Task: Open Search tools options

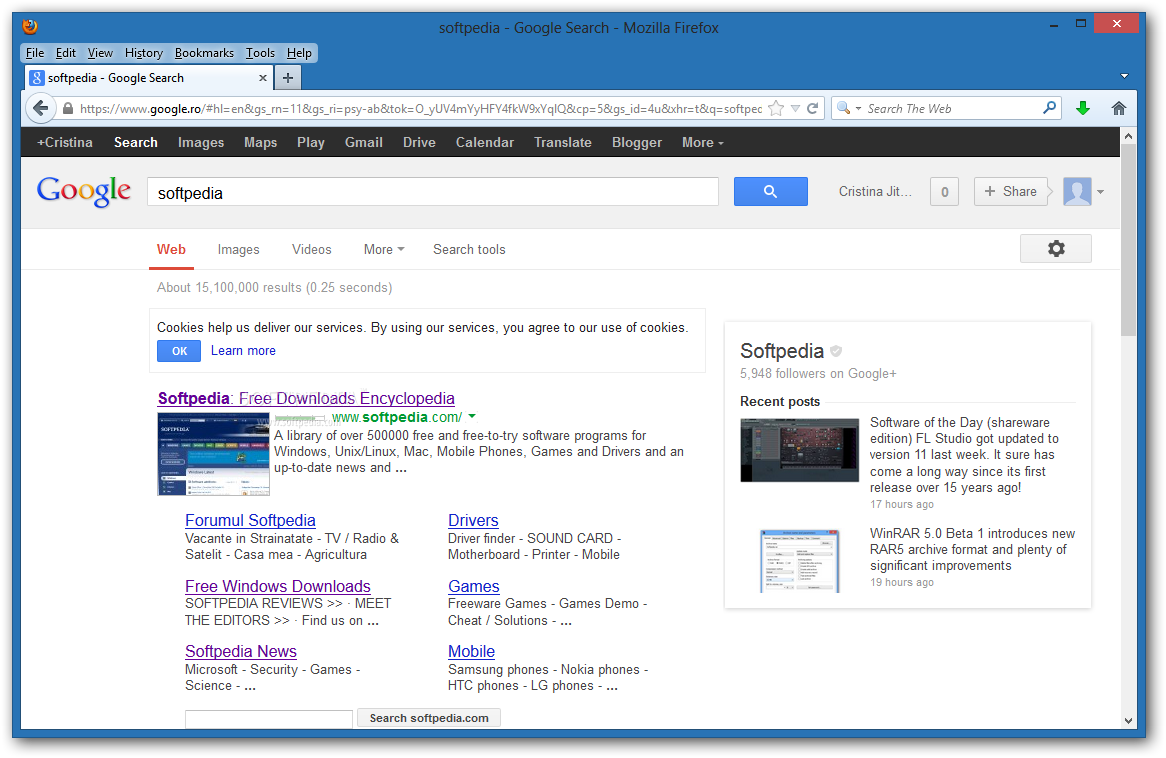Action: pyautogui.click(x=469, y=249)
